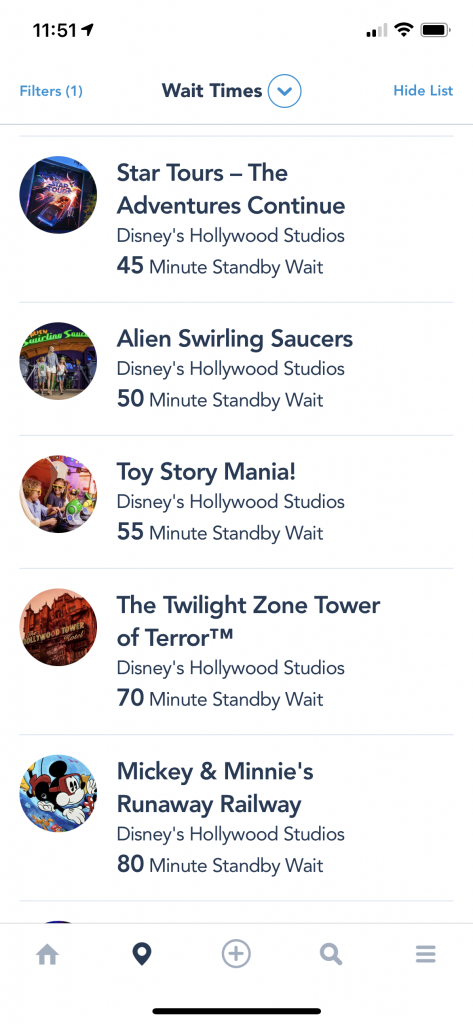This screenshot has height=1024, width=473.
Task: Tap the plus circle add button
Action: (x=236, y=954)
